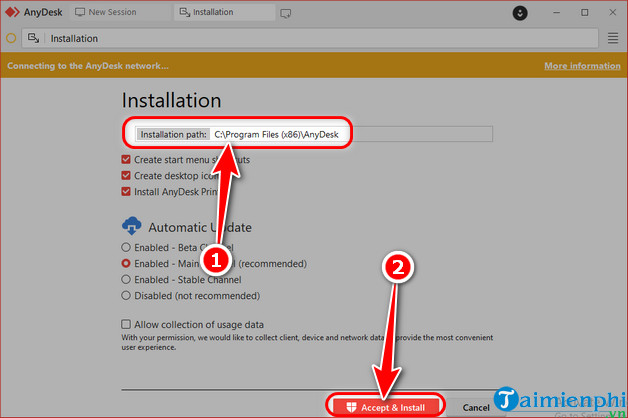Select Disabled (not recommended) update option
The image size is (628, 418).
pyautogui.click(x=126, y=296)
